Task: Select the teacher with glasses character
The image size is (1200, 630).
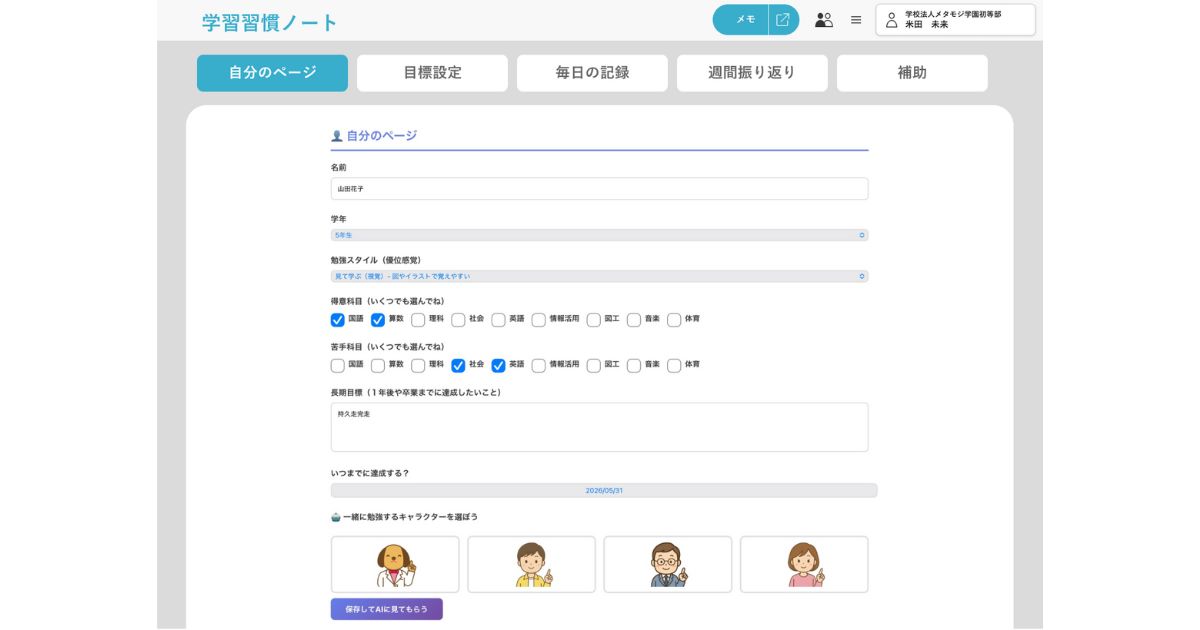Action: (x=668, y=563)
